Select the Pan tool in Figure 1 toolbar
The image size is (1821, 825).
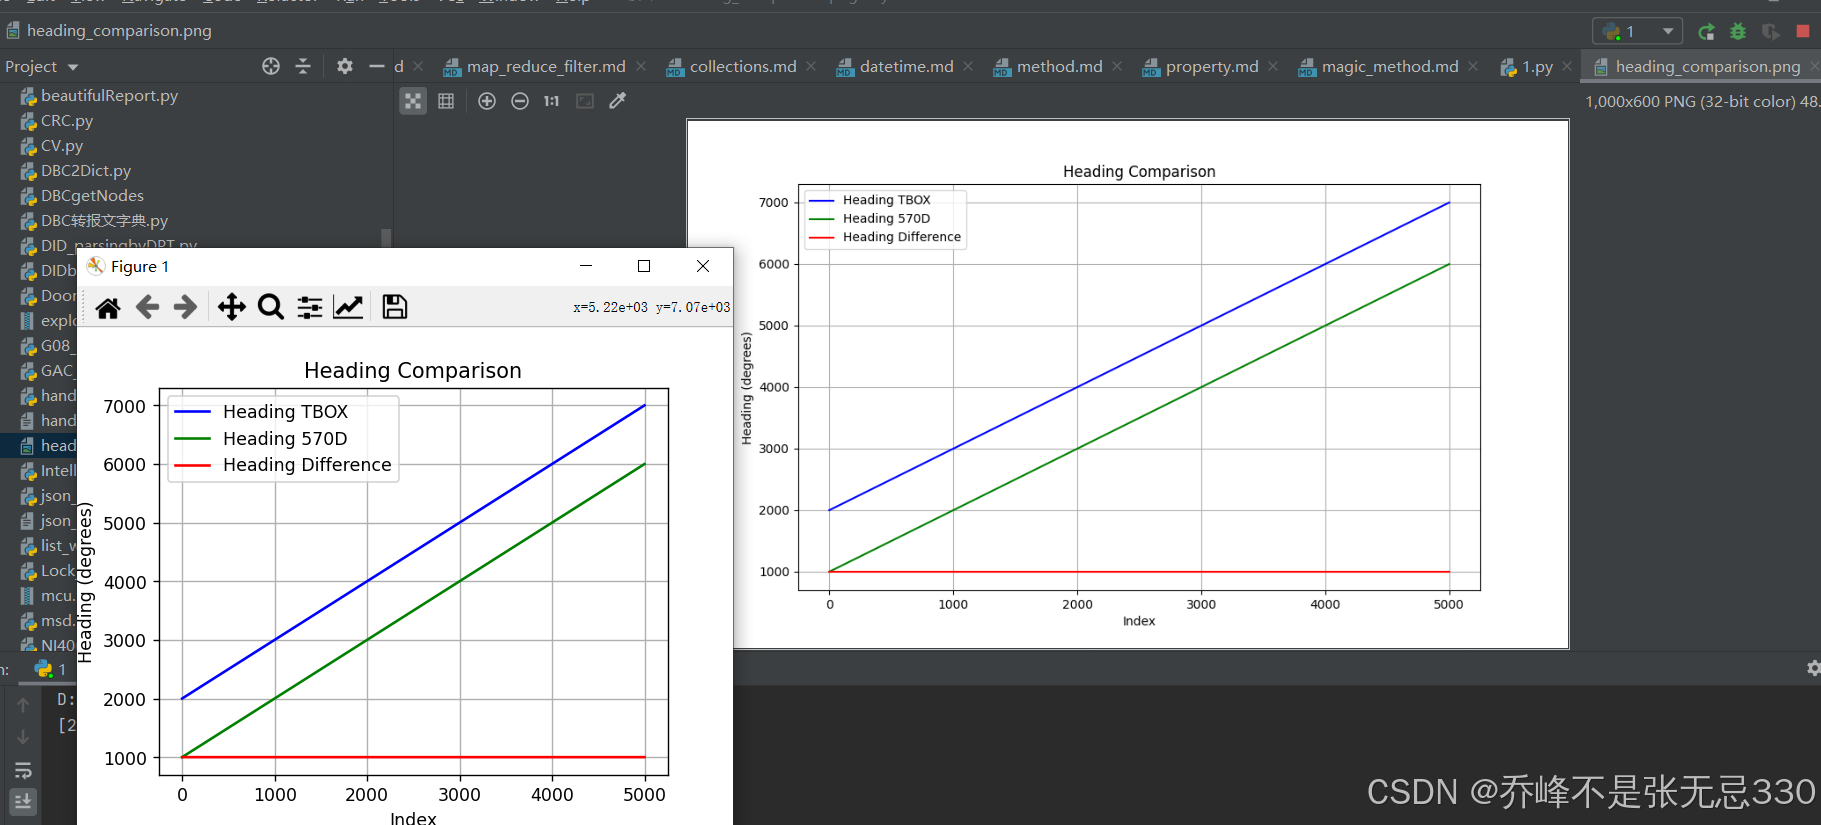232,307
